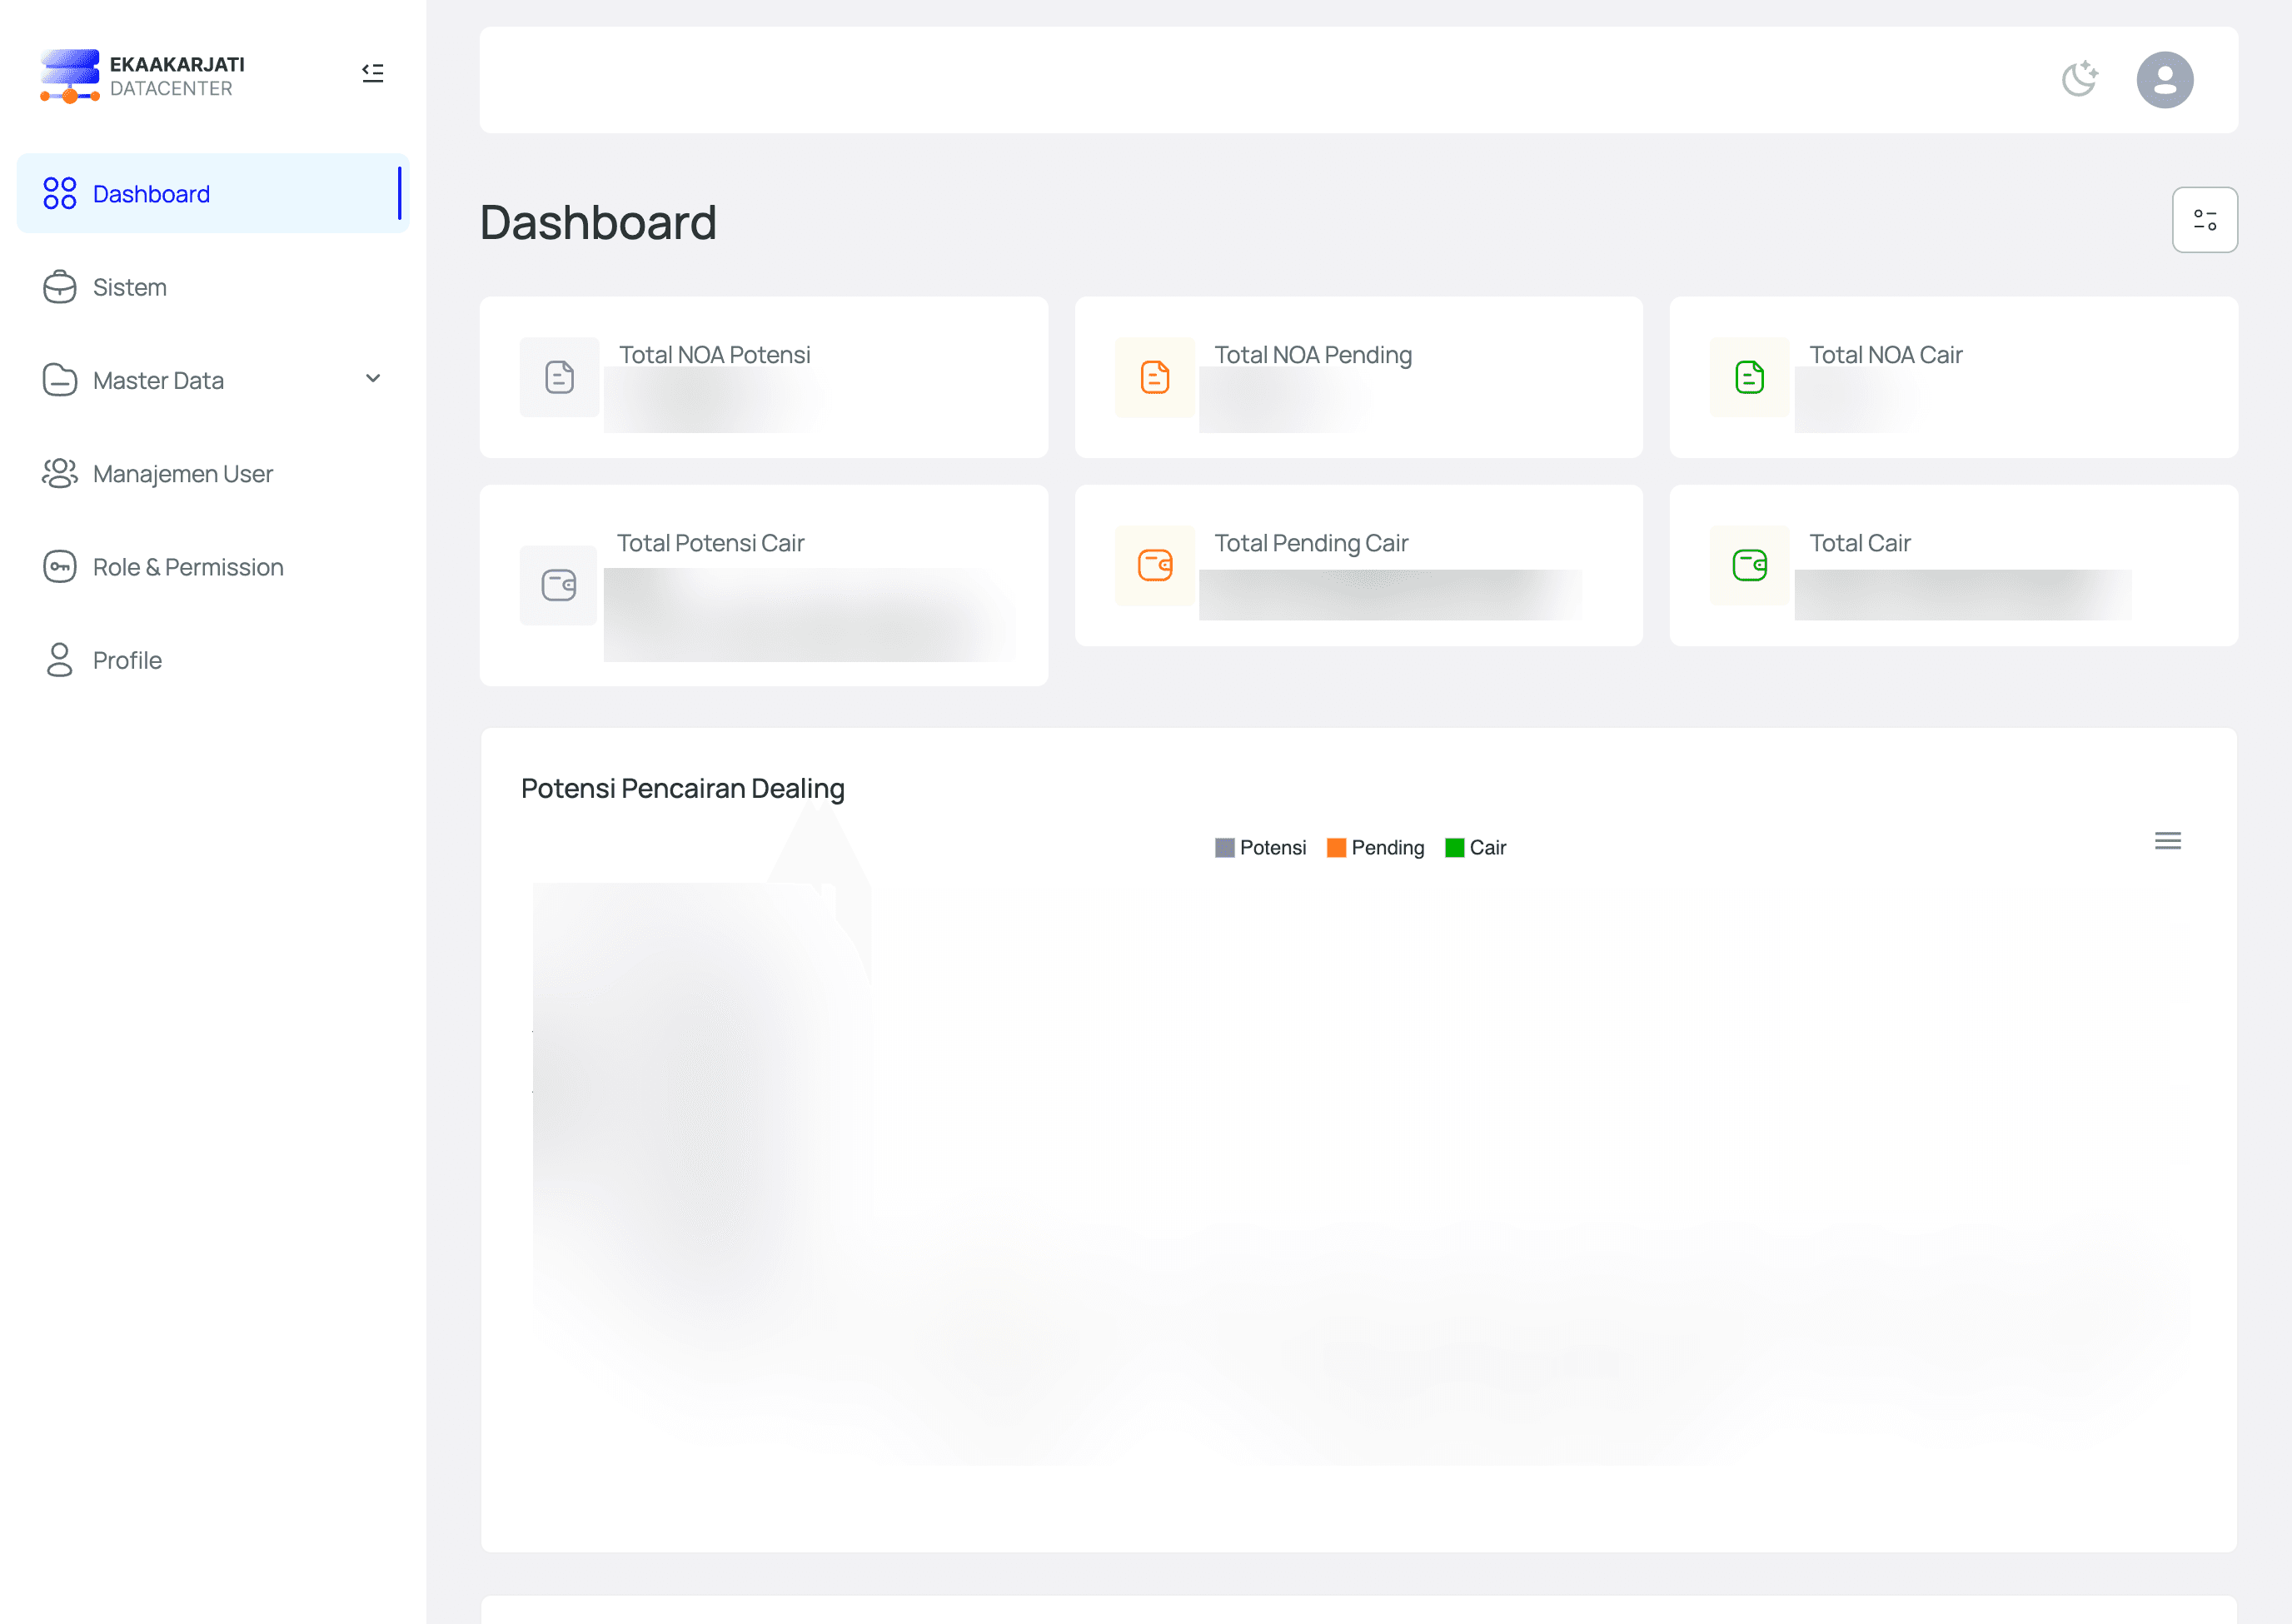This screenshot has height=1624, width=2292.
Task: Open the Master Data menu
Action: pyautogui.click(x=213, y=380)
